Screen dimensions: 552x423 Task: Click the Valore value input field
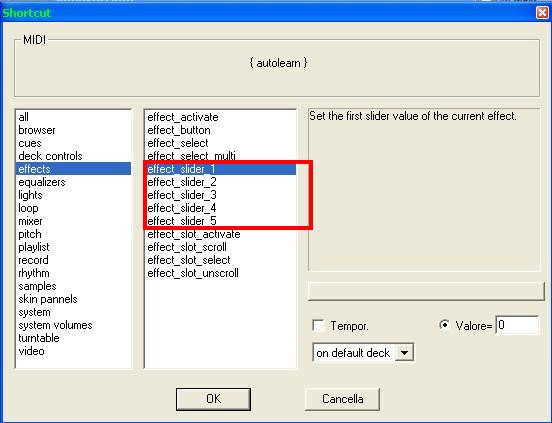coord(517,325)
